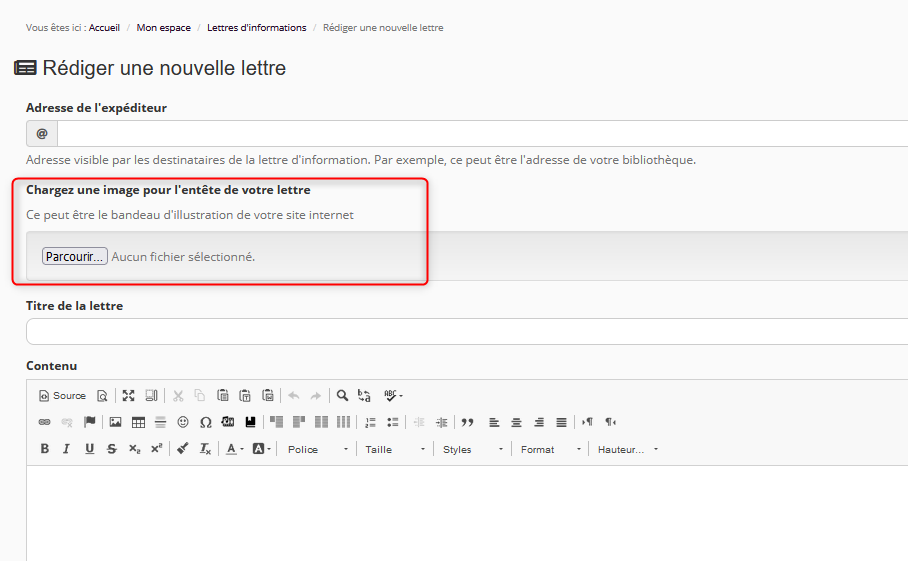
Task: Insert a link using chain icon
Action: click(44, 422)
